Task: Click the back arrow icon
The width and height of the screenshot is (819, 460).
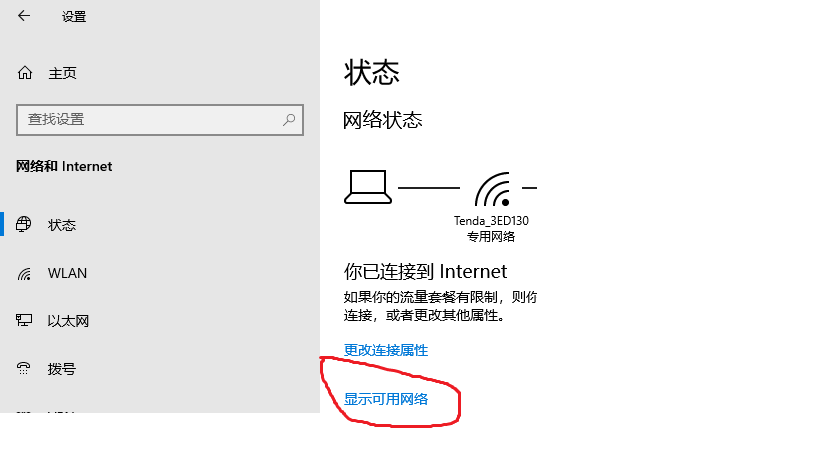Action: coord(24,16)
